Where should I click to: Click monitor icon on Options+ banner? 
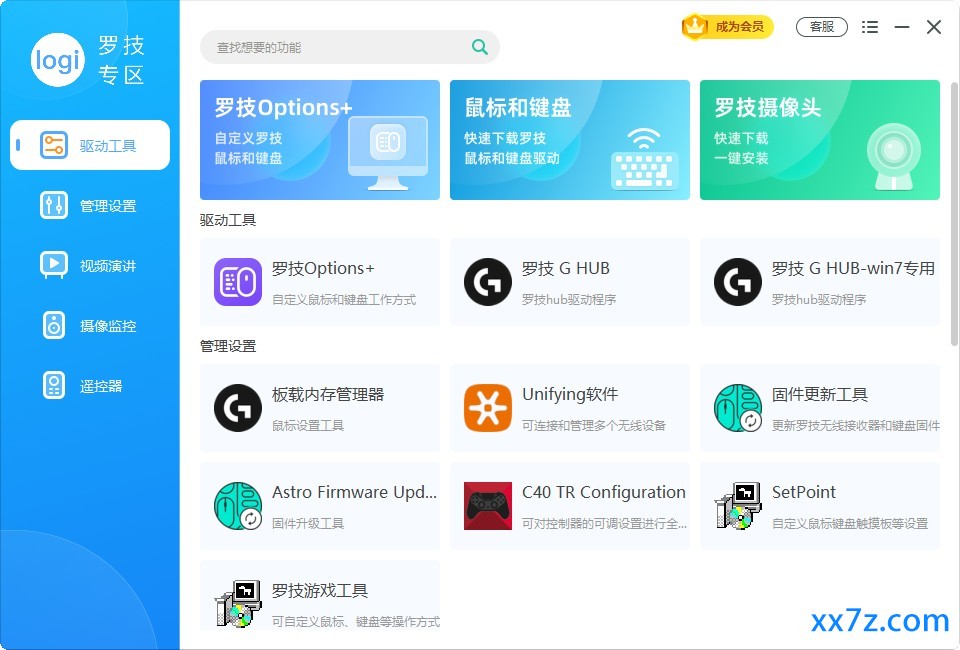click(x=388, y=153)
